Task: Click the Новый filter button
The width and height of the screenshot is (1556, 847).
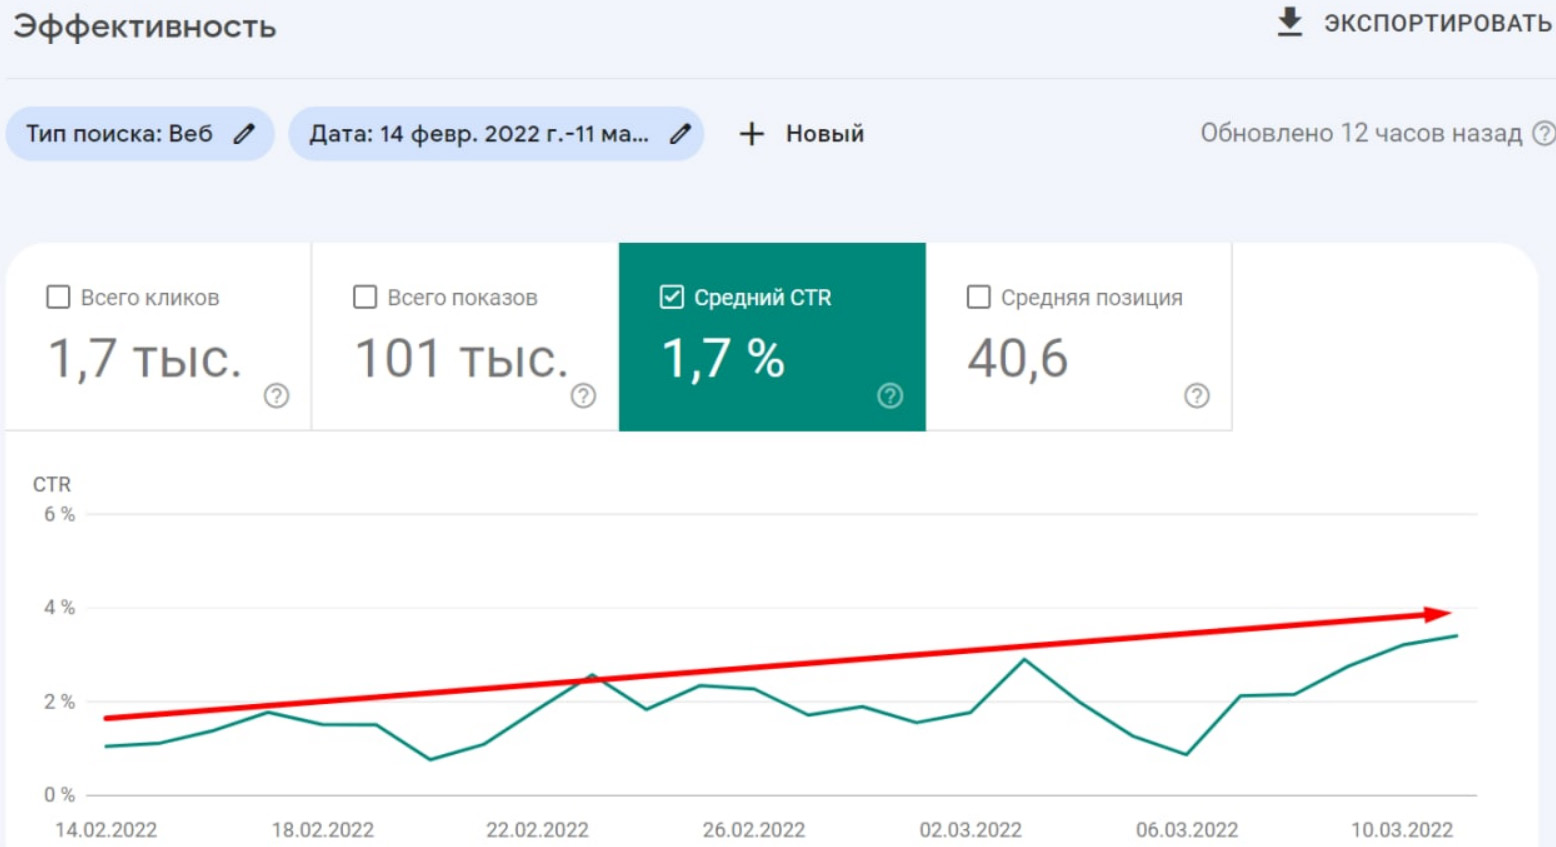Action: point(802,134)
